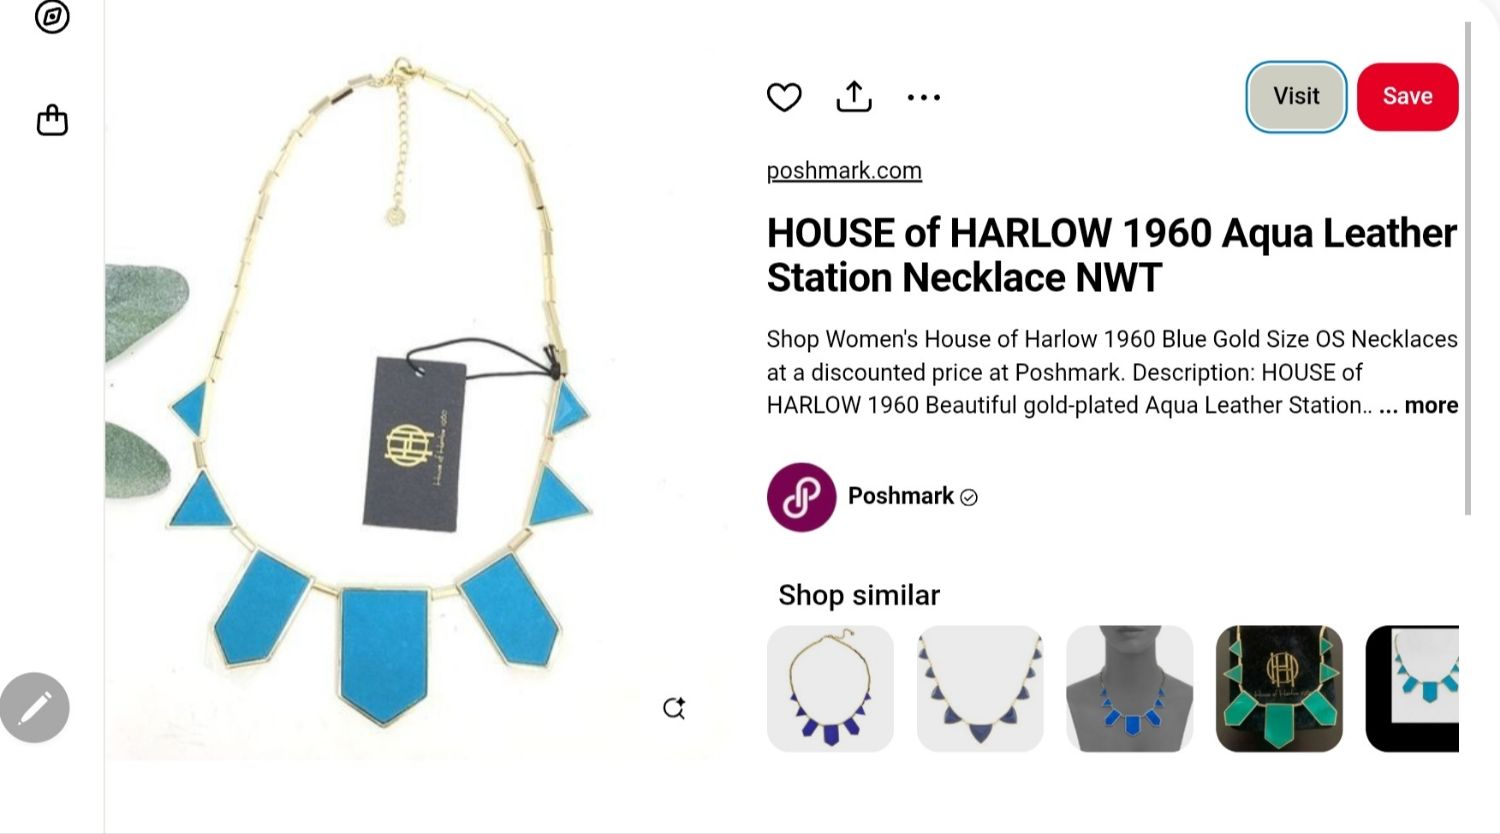This screenshot has height=834, width=1500.
Task: Expand description with '... more'
Action: click(x=1418, y=405)
